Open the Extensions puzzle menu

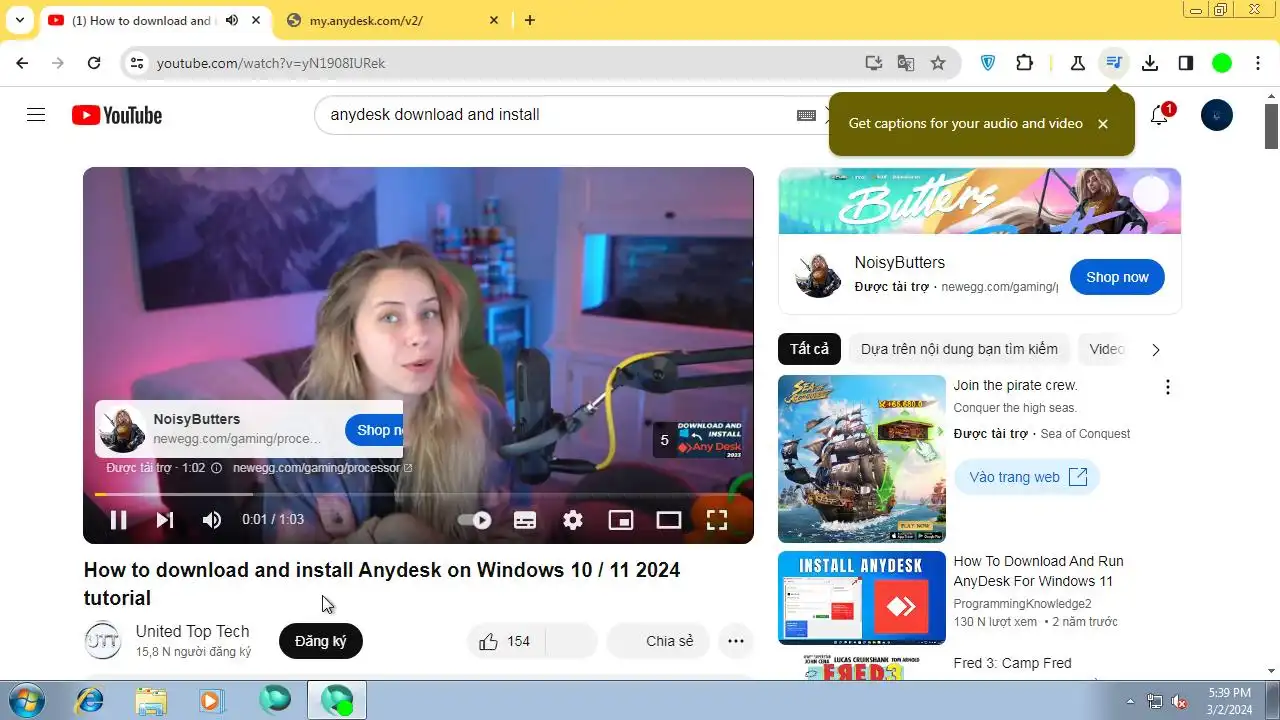tap(1024, 63)
